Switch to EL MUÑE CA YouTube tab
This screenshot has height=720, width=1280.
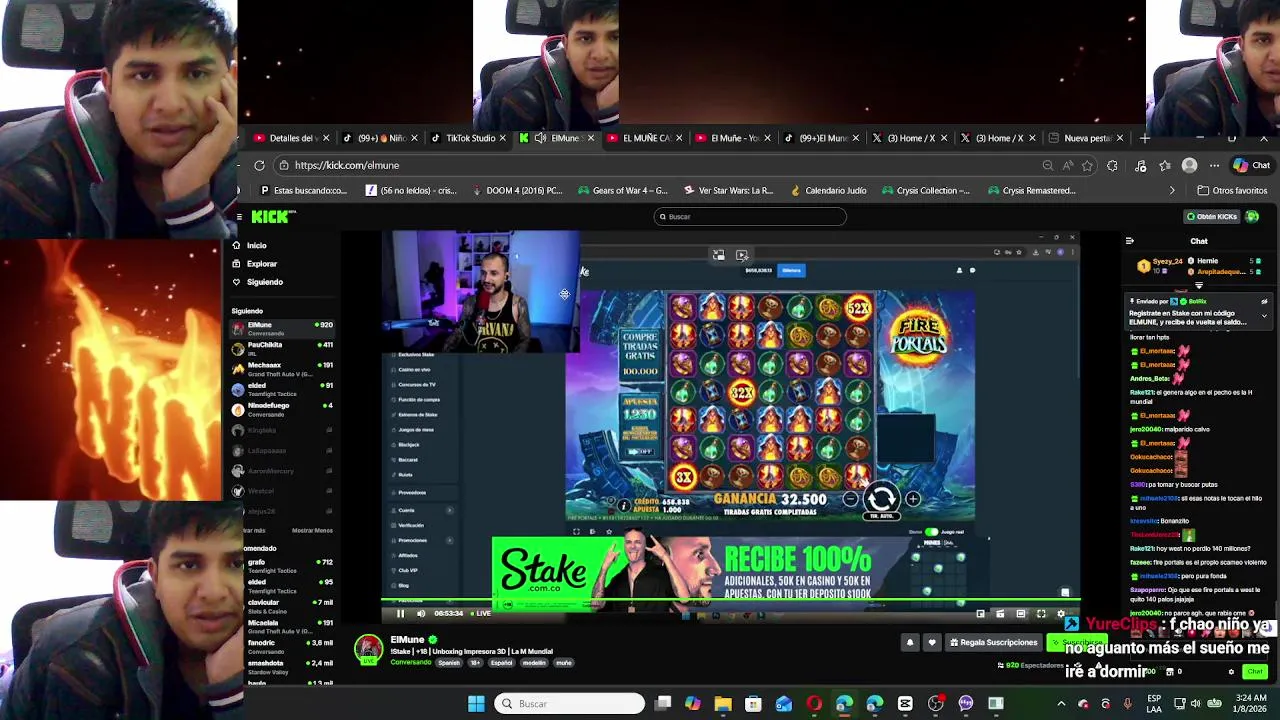(645, 138)
